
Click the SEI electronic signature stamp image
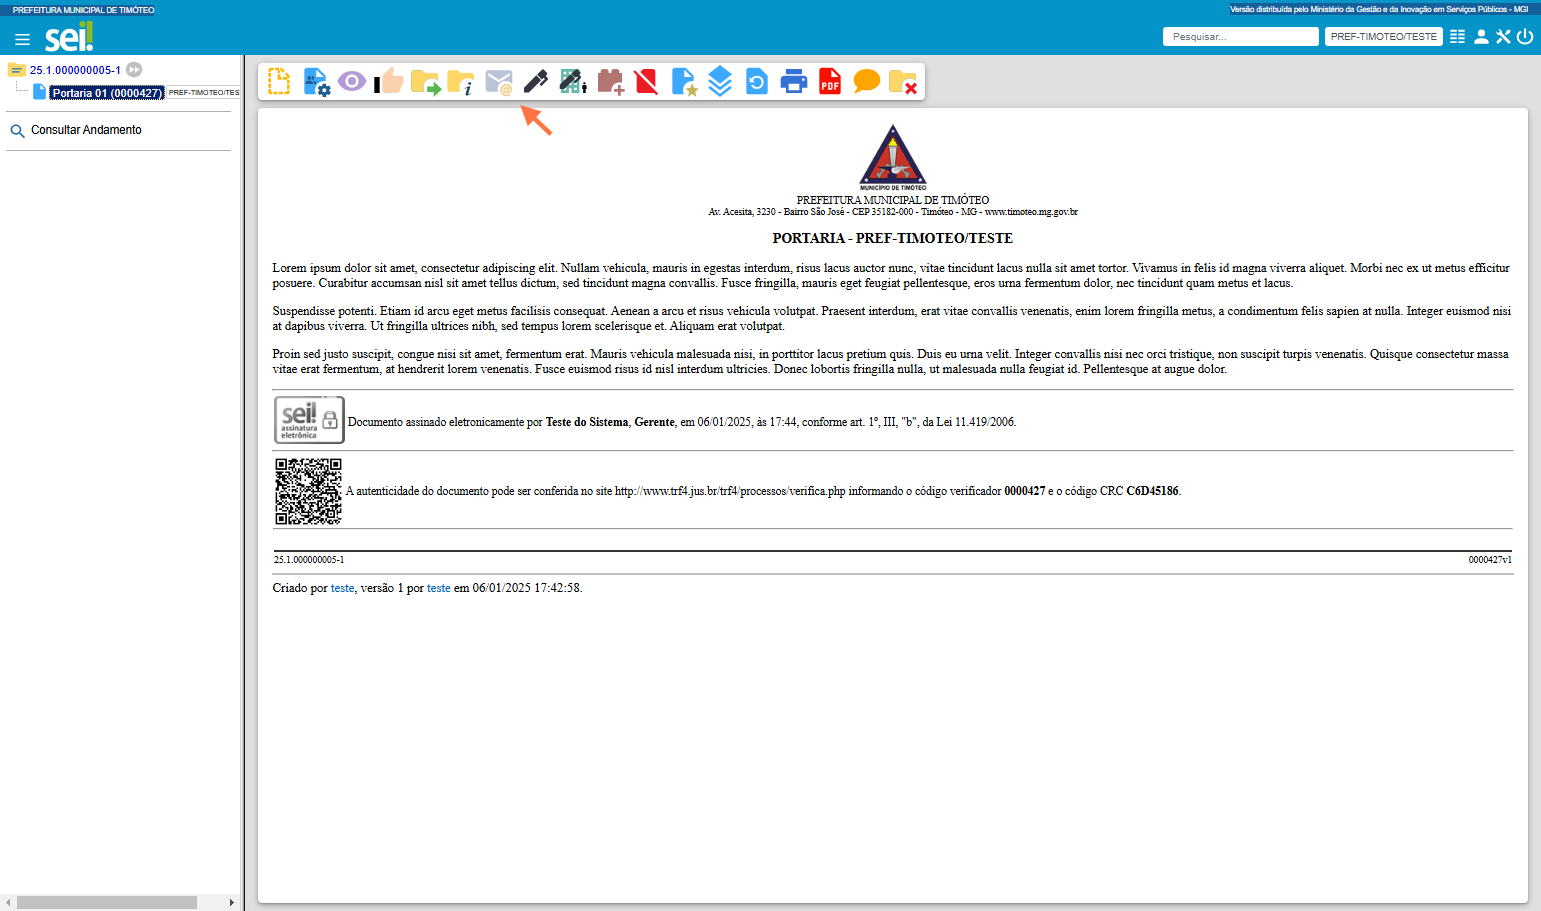(309, 420)
